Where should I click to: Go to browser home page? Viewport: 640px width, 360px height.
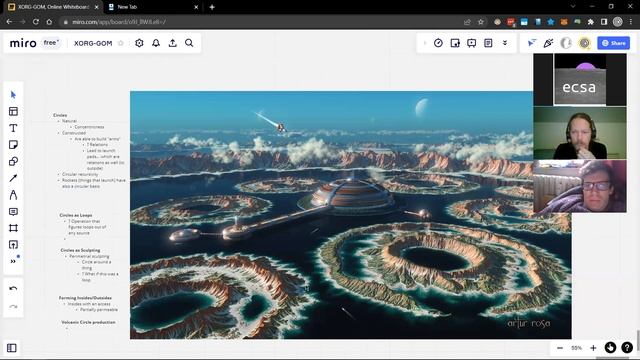pyautogui.click(x=49, y=22)
